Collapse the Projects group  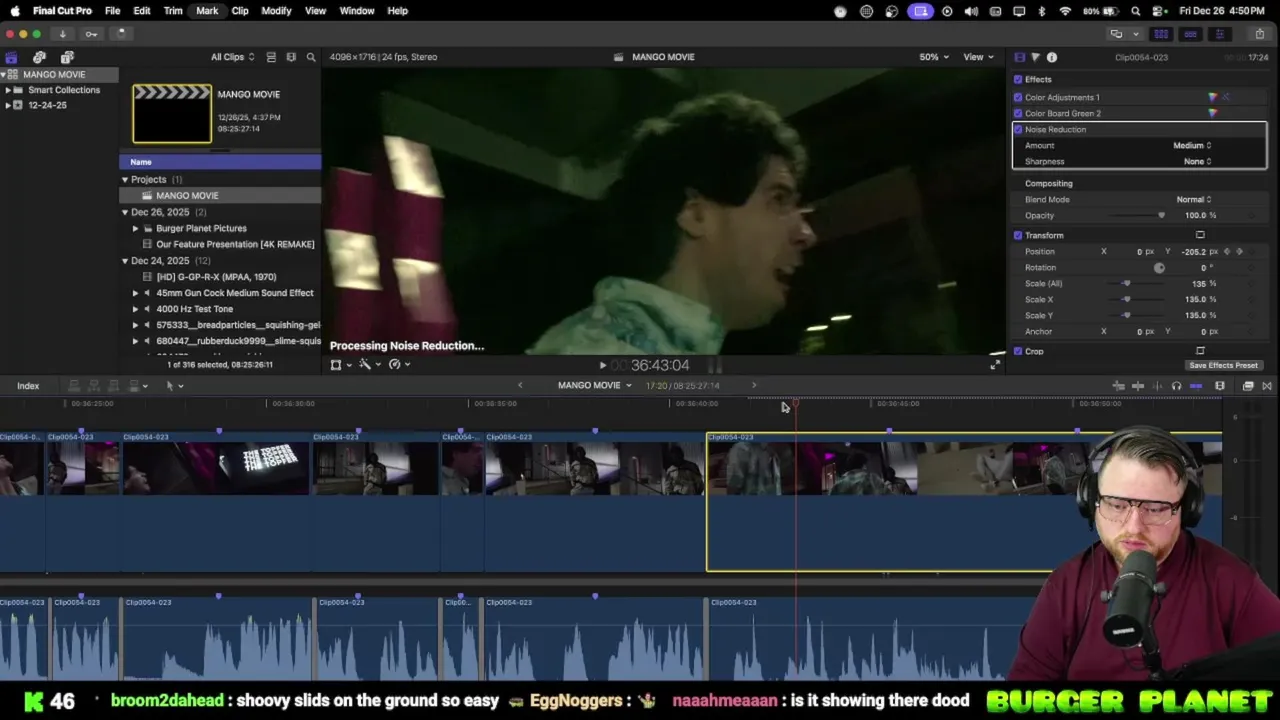pyautogui.click(x=125, y=180)
